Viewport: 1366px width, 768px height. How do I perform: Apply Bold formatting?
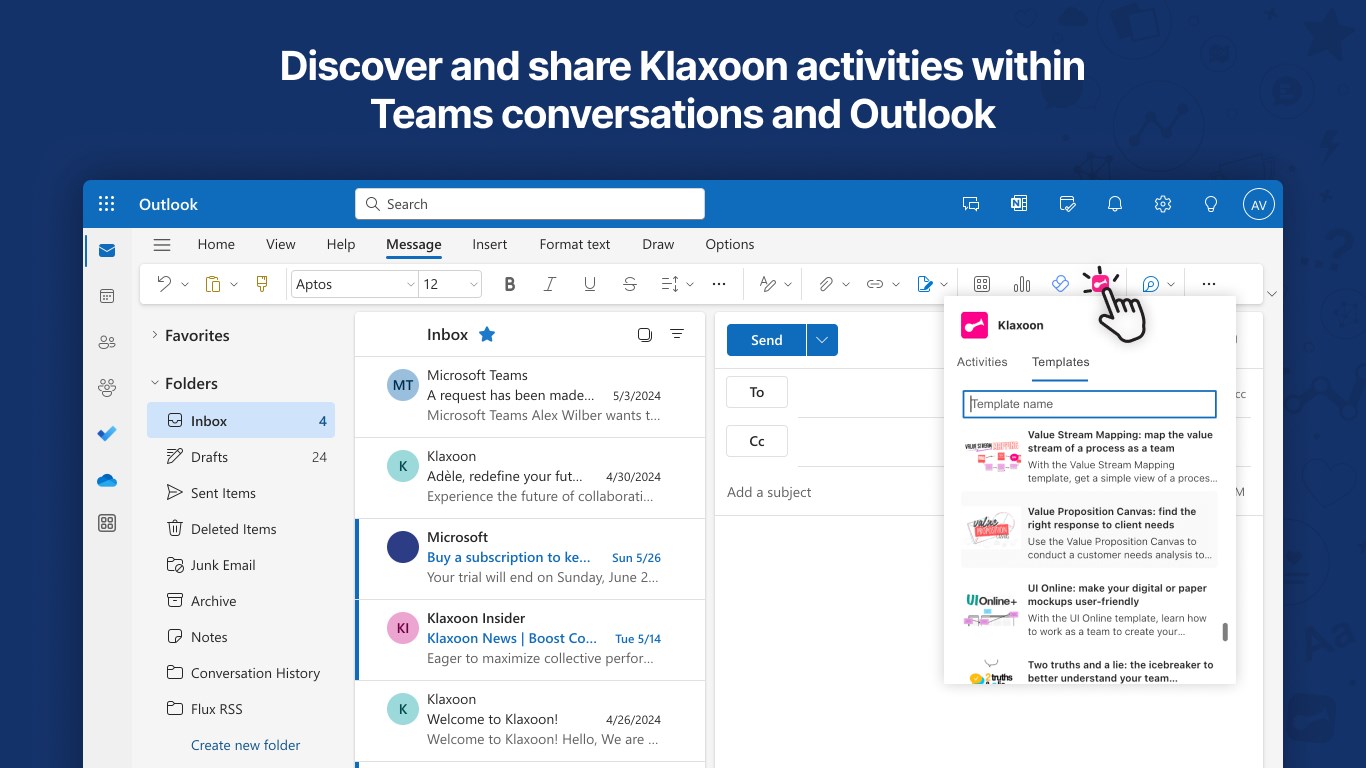point(510,284)
